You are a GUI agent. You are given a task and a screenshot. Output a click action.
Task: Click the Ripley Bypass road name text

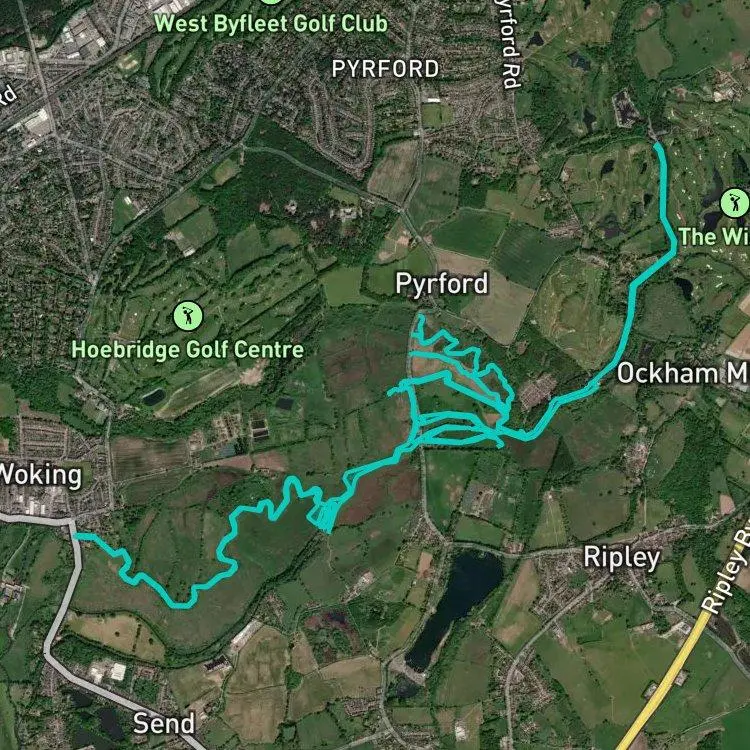(728, 570)
